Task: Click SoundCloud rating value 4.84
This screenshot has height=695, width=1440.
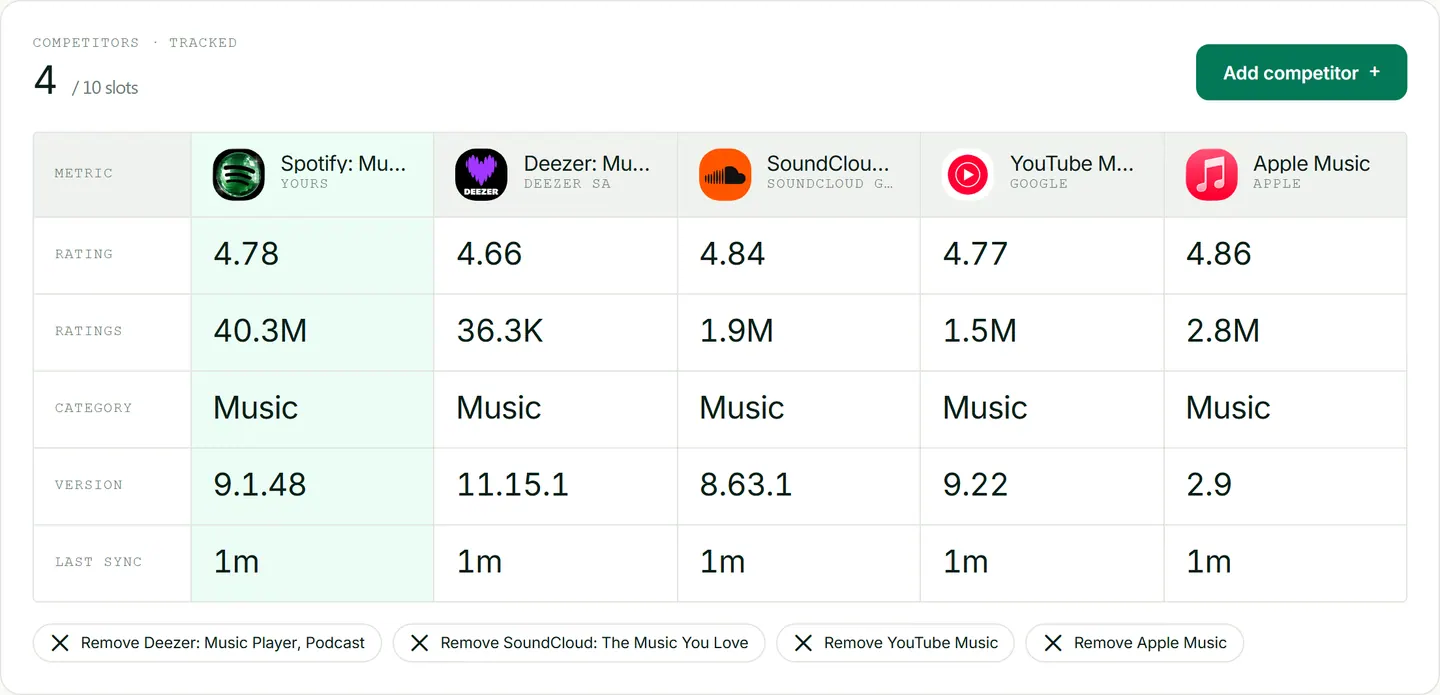Action: pos(732,254)
